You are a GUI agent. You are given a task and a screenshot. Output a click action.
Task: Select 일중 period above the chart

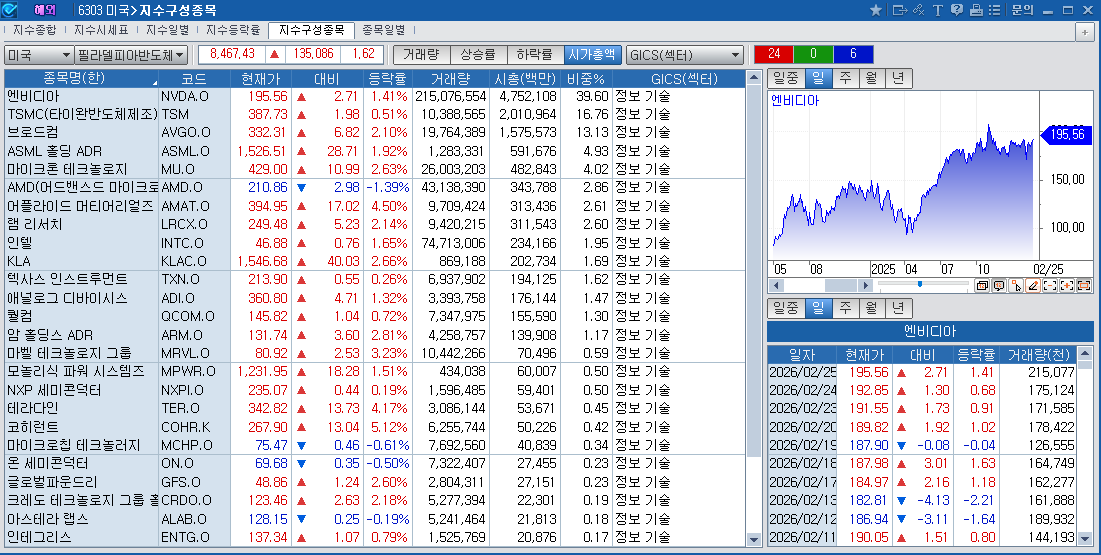pos(786,78)
